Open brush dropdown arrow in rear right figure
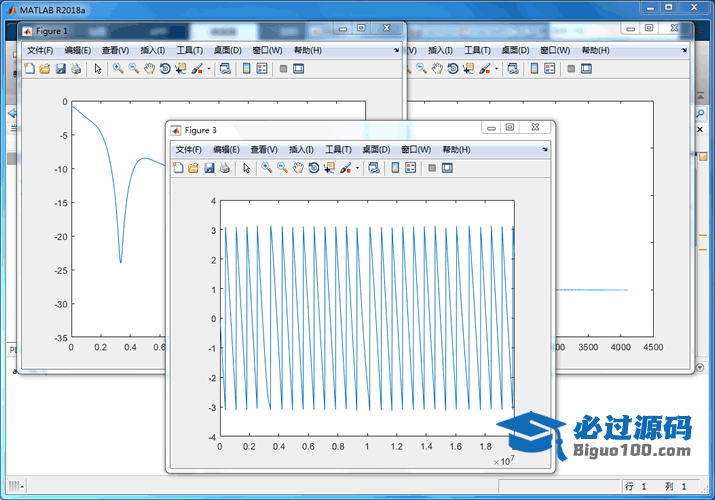Image resolution: width=715 pixels, height=500 pixels. tap(497, 69)
